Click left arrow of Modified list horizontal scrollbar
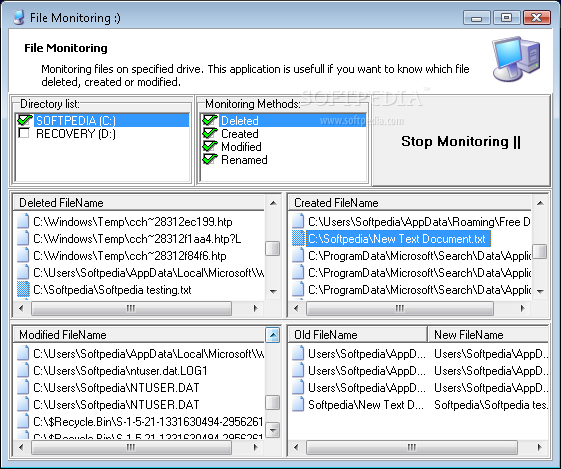The height and width of the screenshot is (469, 561). click(21, 447)
